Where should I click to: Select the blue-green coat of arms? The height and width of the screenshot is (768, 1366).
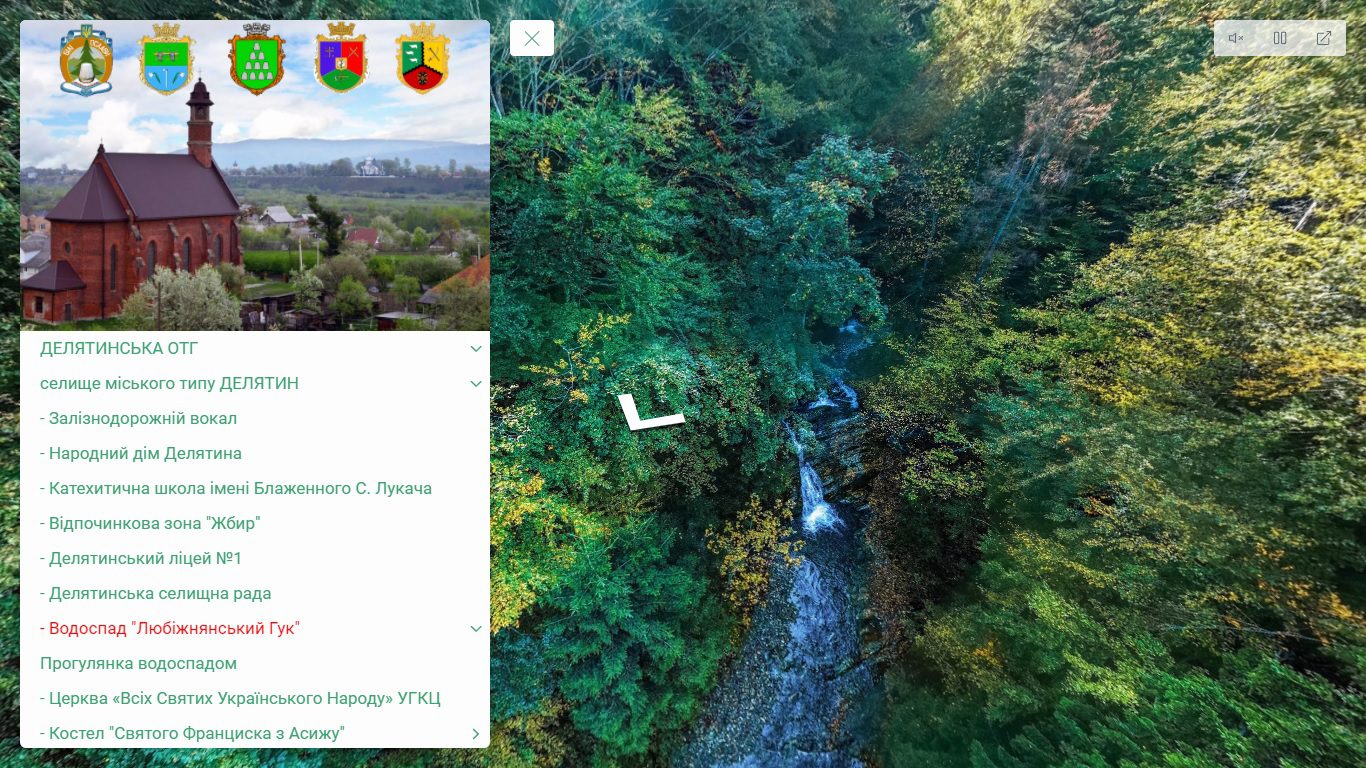(166, 61)
